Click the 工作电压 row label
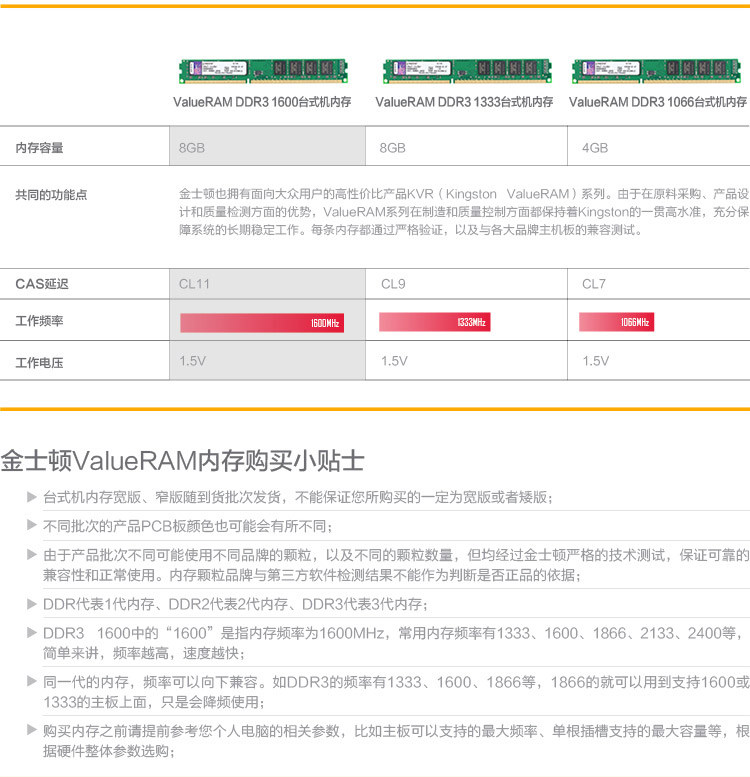This screenshot has height=777, width=750. 39,363
